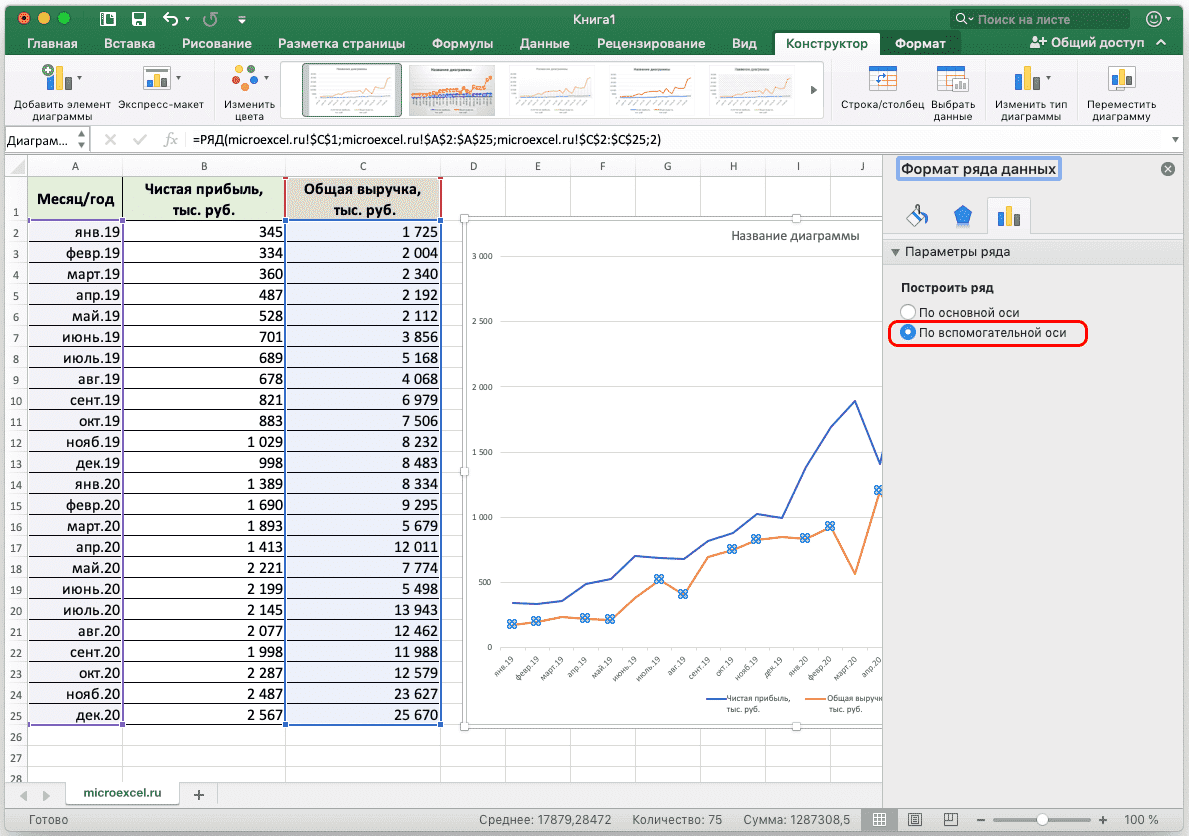Switch to the 'Формат' ribbon tab

coord(920,44)
